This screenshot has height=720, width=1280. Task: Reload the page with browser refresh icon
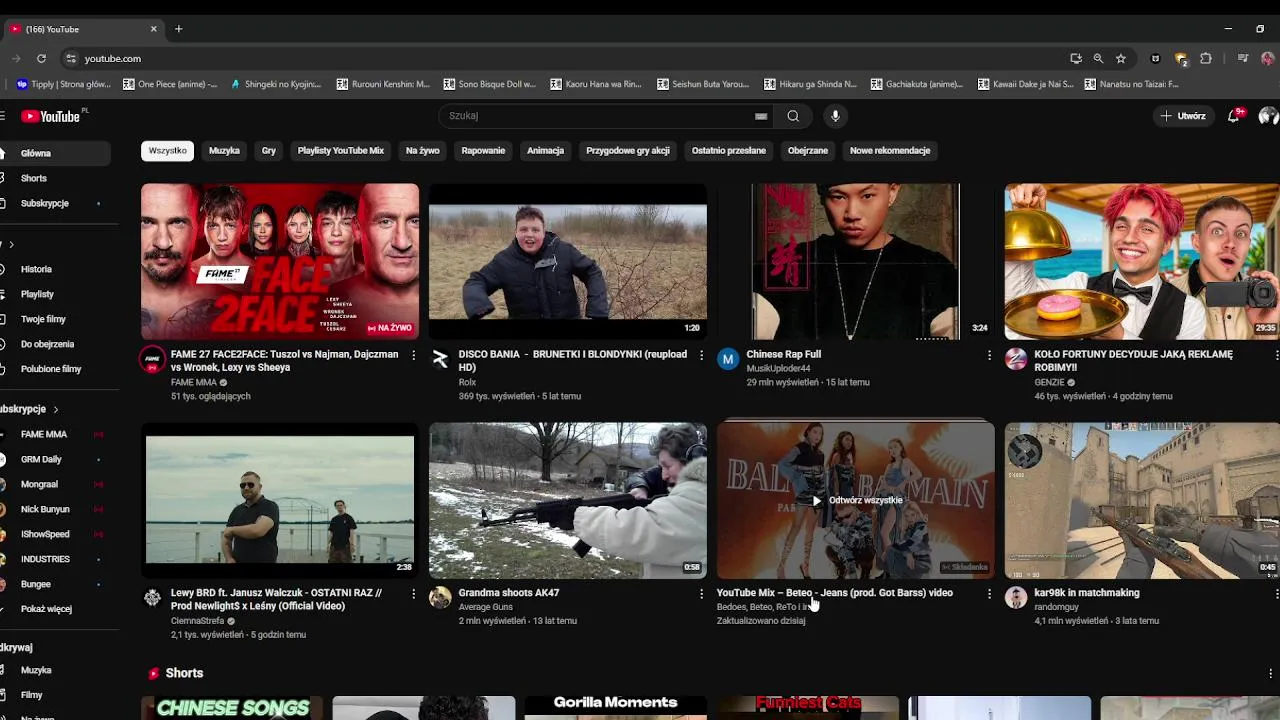tap(41, 58)
